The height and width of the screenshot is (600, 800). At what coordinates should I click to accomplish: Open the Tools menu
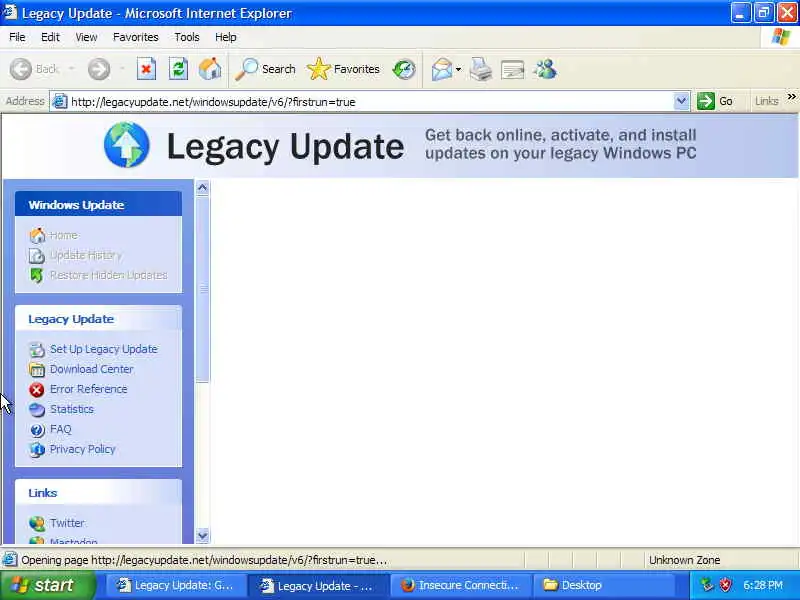(187, 37)
